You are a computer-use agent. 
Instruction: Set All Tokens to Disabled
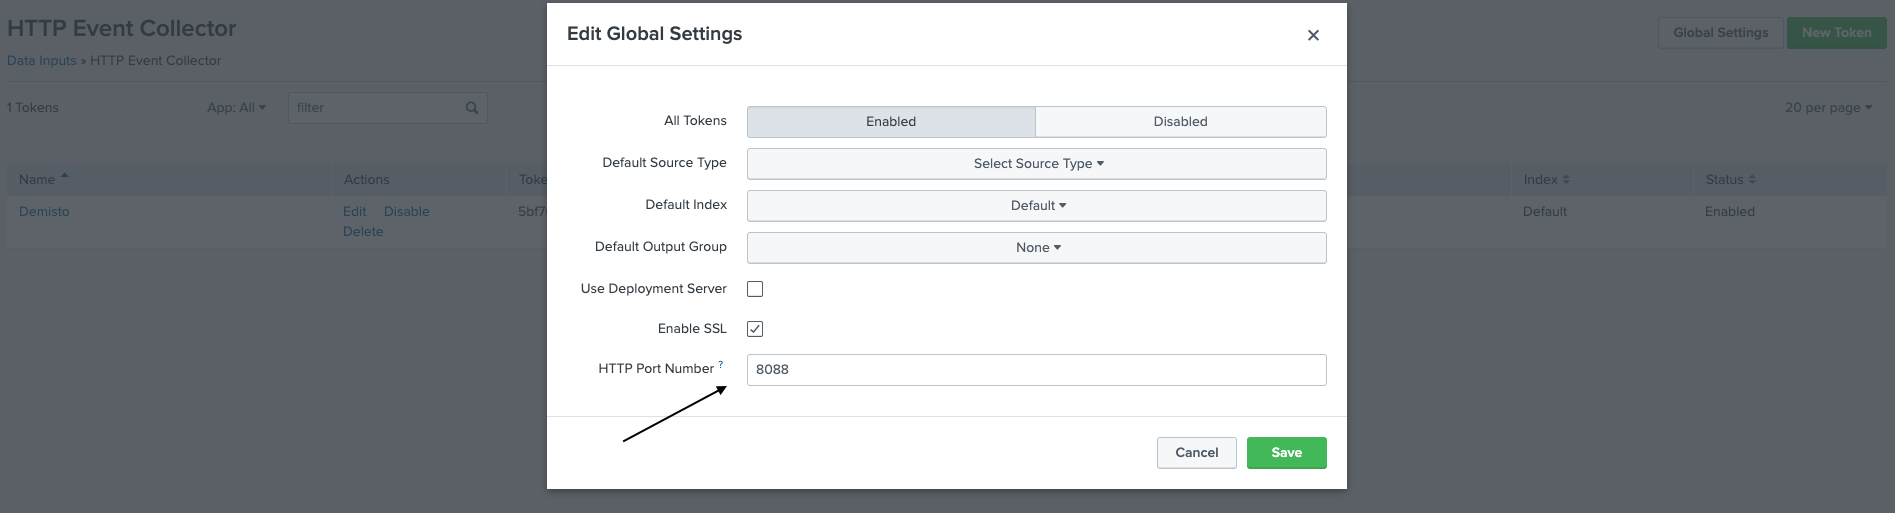[x=1180, y=122]
